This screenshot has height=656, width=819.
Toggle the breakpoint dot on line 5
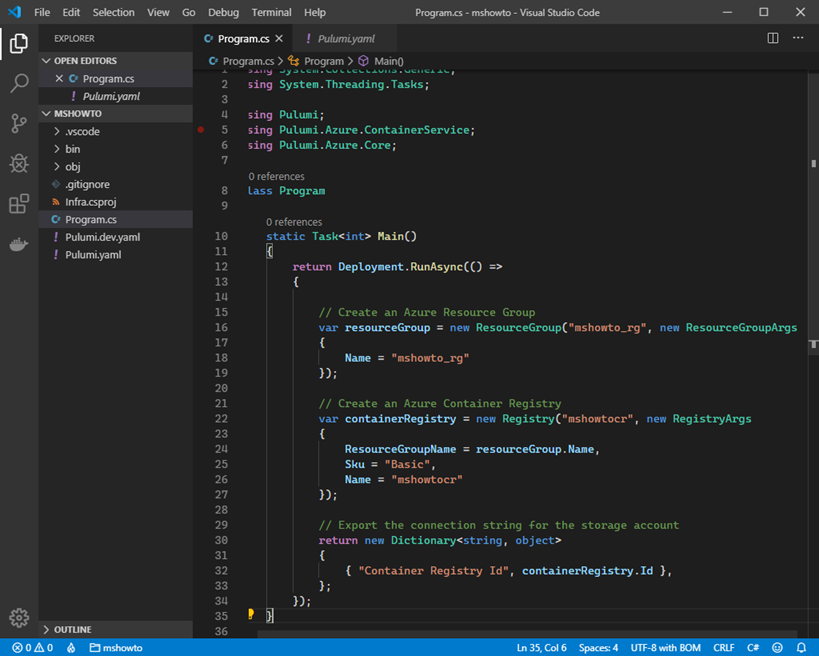[201, 130]
